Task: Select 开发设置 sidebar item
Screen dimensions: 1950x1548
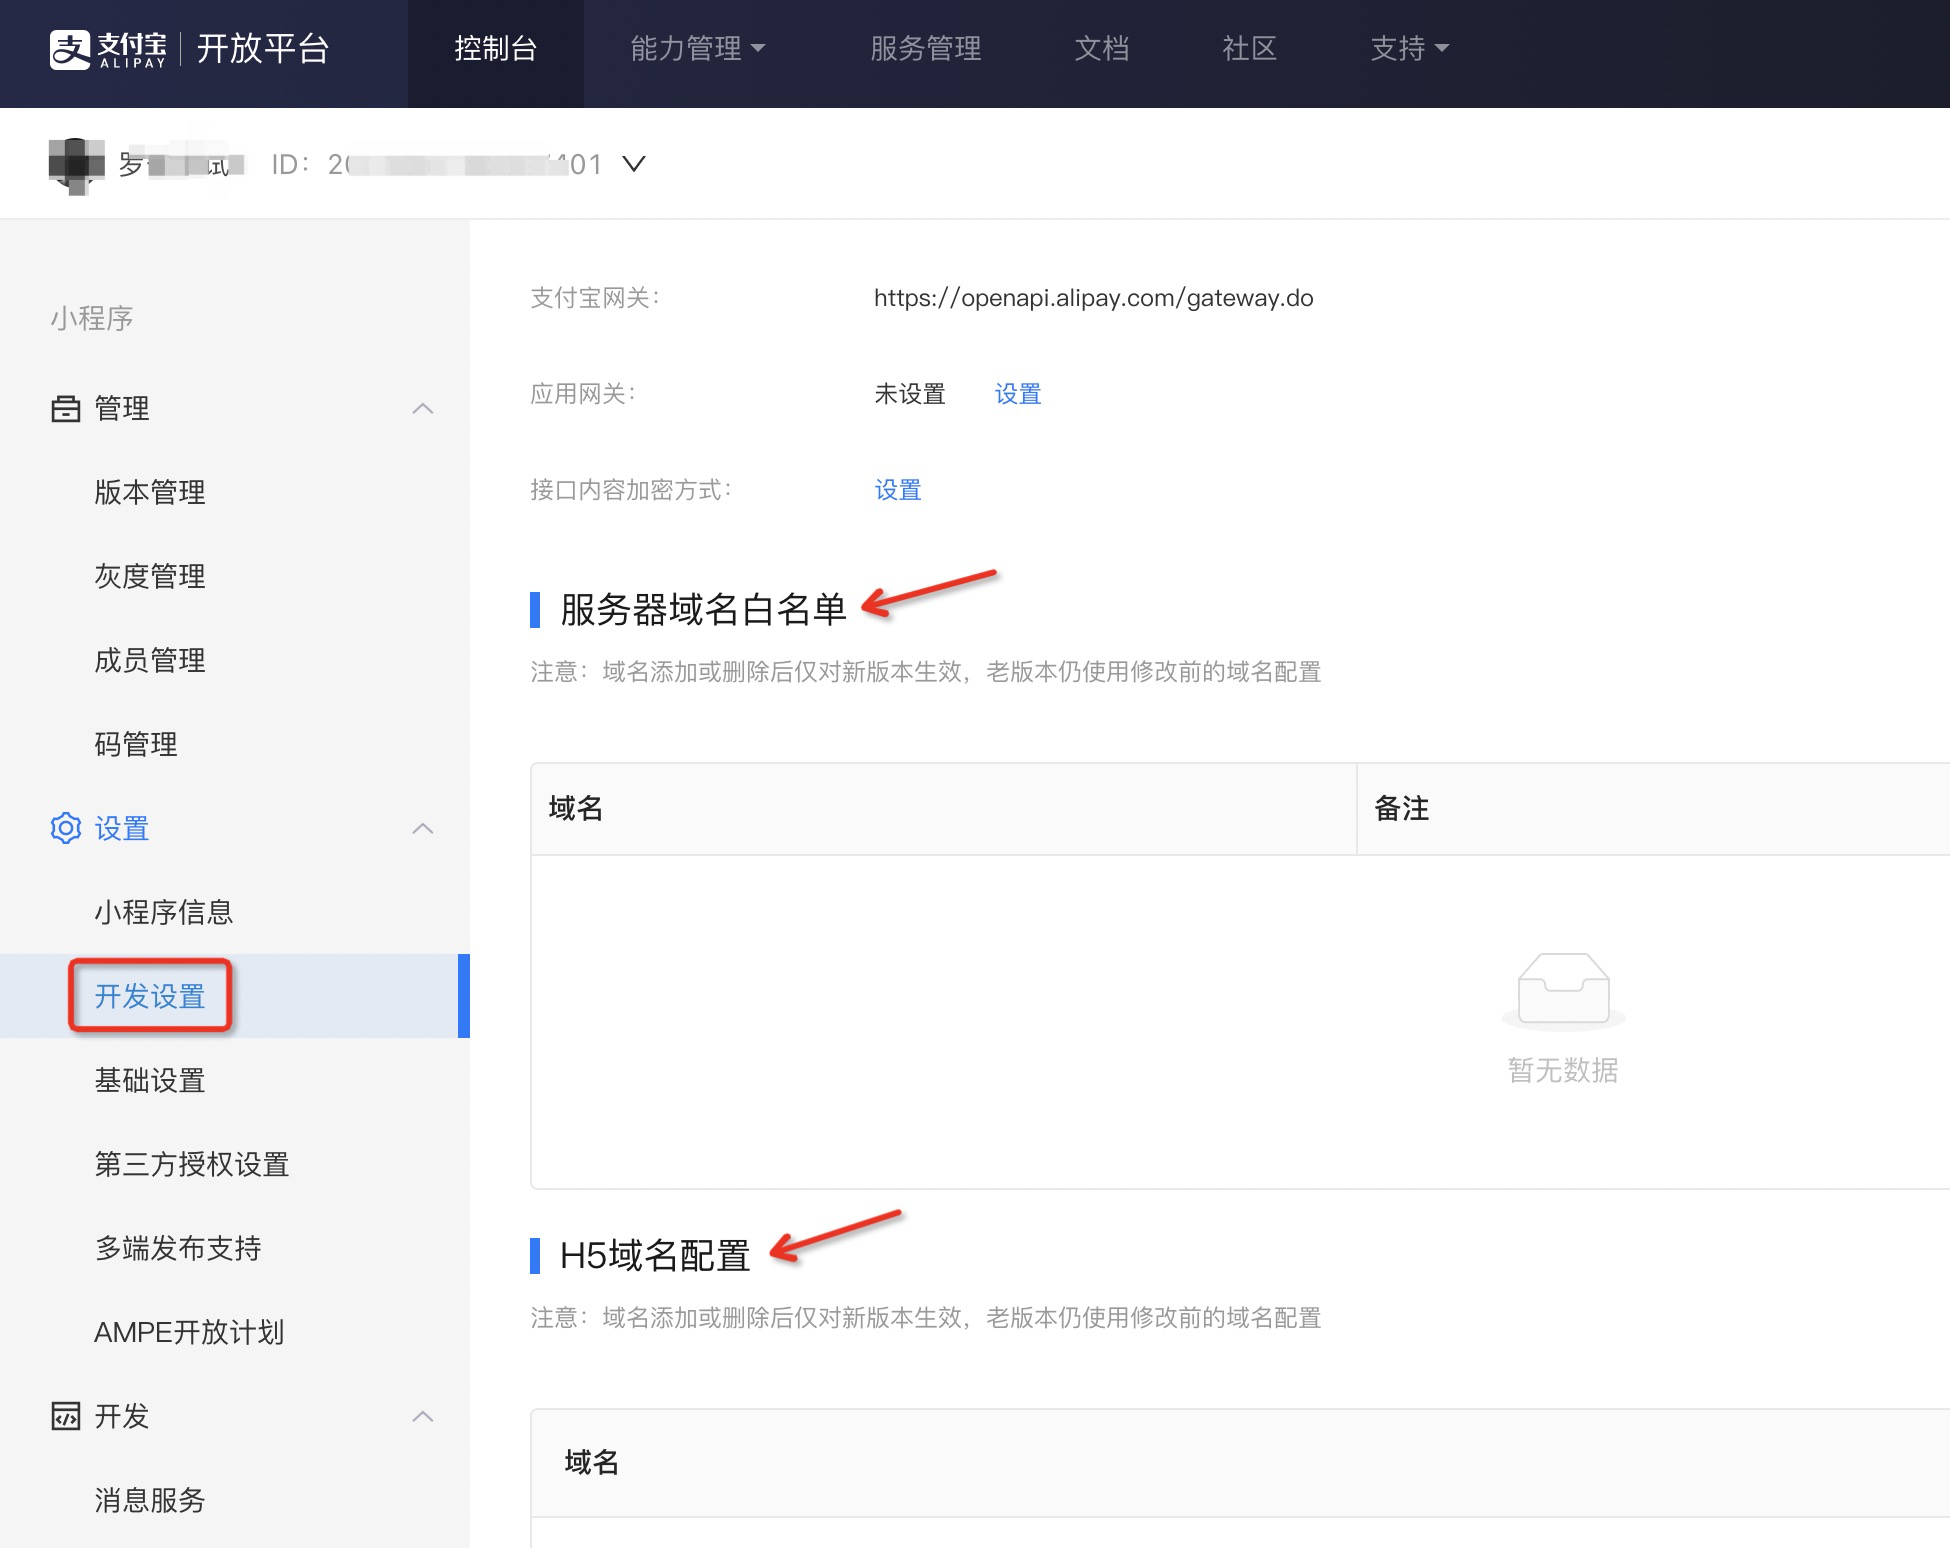Action: [x=150, y=996]
